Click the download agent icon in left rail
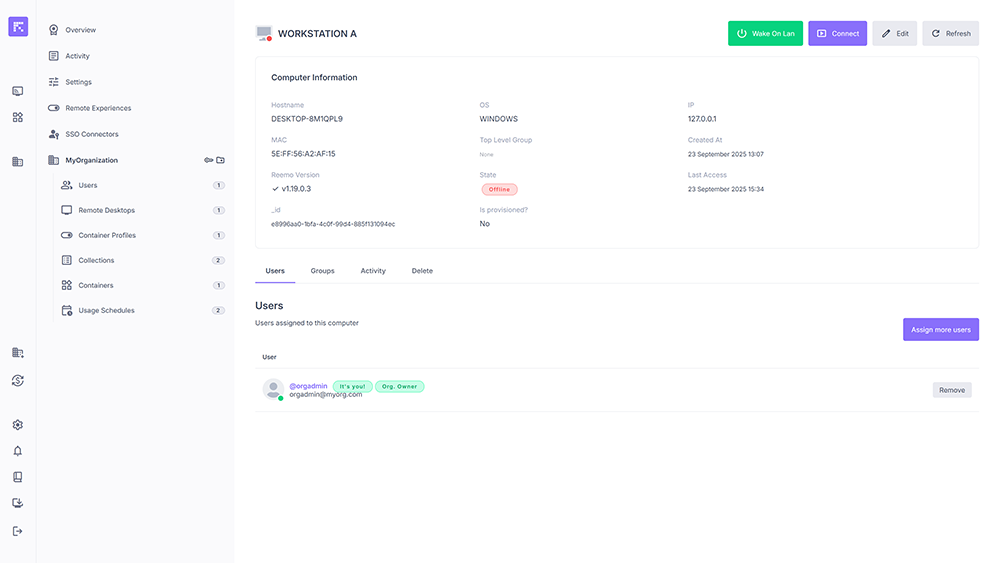Viewport: 1000px width, 563px height. 17,503
